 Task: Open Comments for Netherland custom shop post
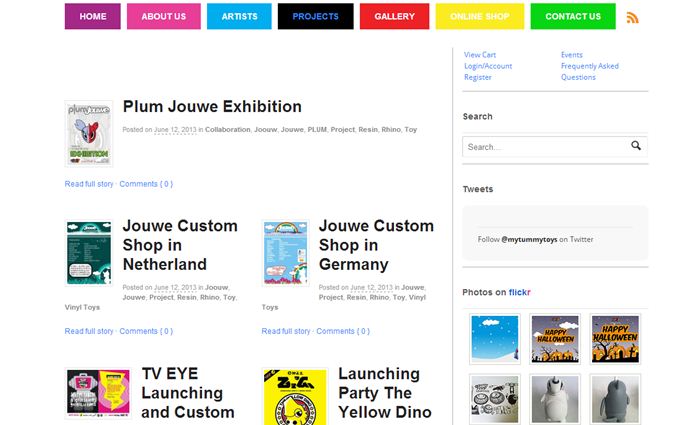tap(146, 331)
